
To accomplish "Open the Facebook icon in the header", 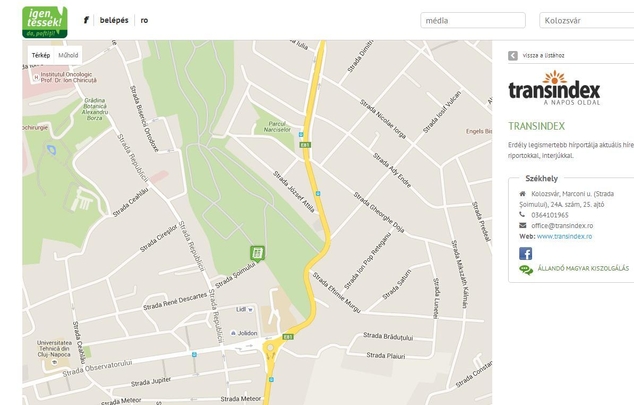I will (86, 20).
